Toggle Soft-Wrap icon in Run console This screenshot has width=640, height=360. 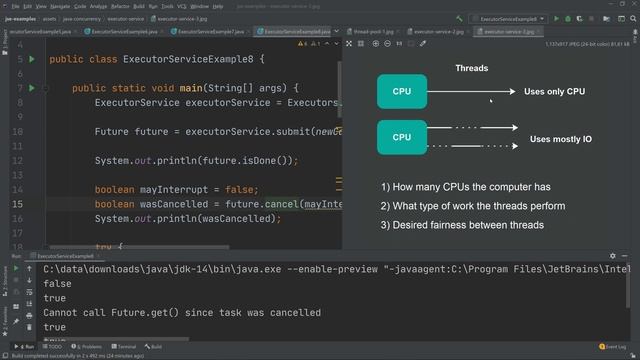[x=29, y=292]
